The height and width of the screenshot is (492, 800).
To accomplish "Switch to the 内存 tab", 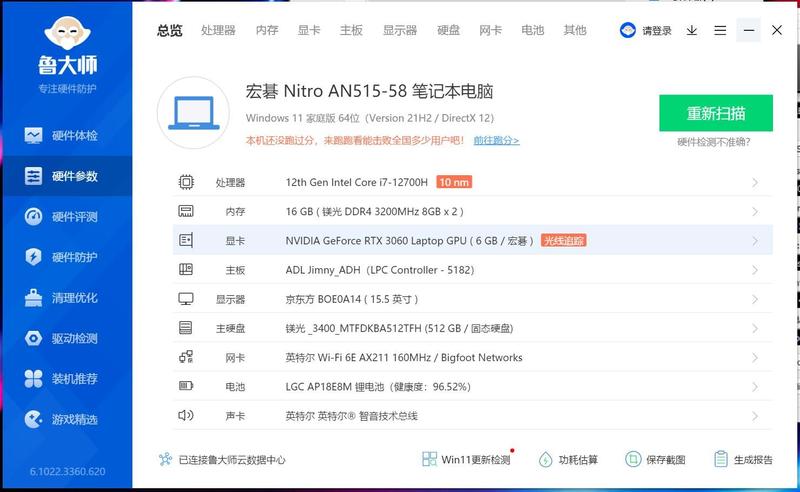I will (x=267, y=31).
